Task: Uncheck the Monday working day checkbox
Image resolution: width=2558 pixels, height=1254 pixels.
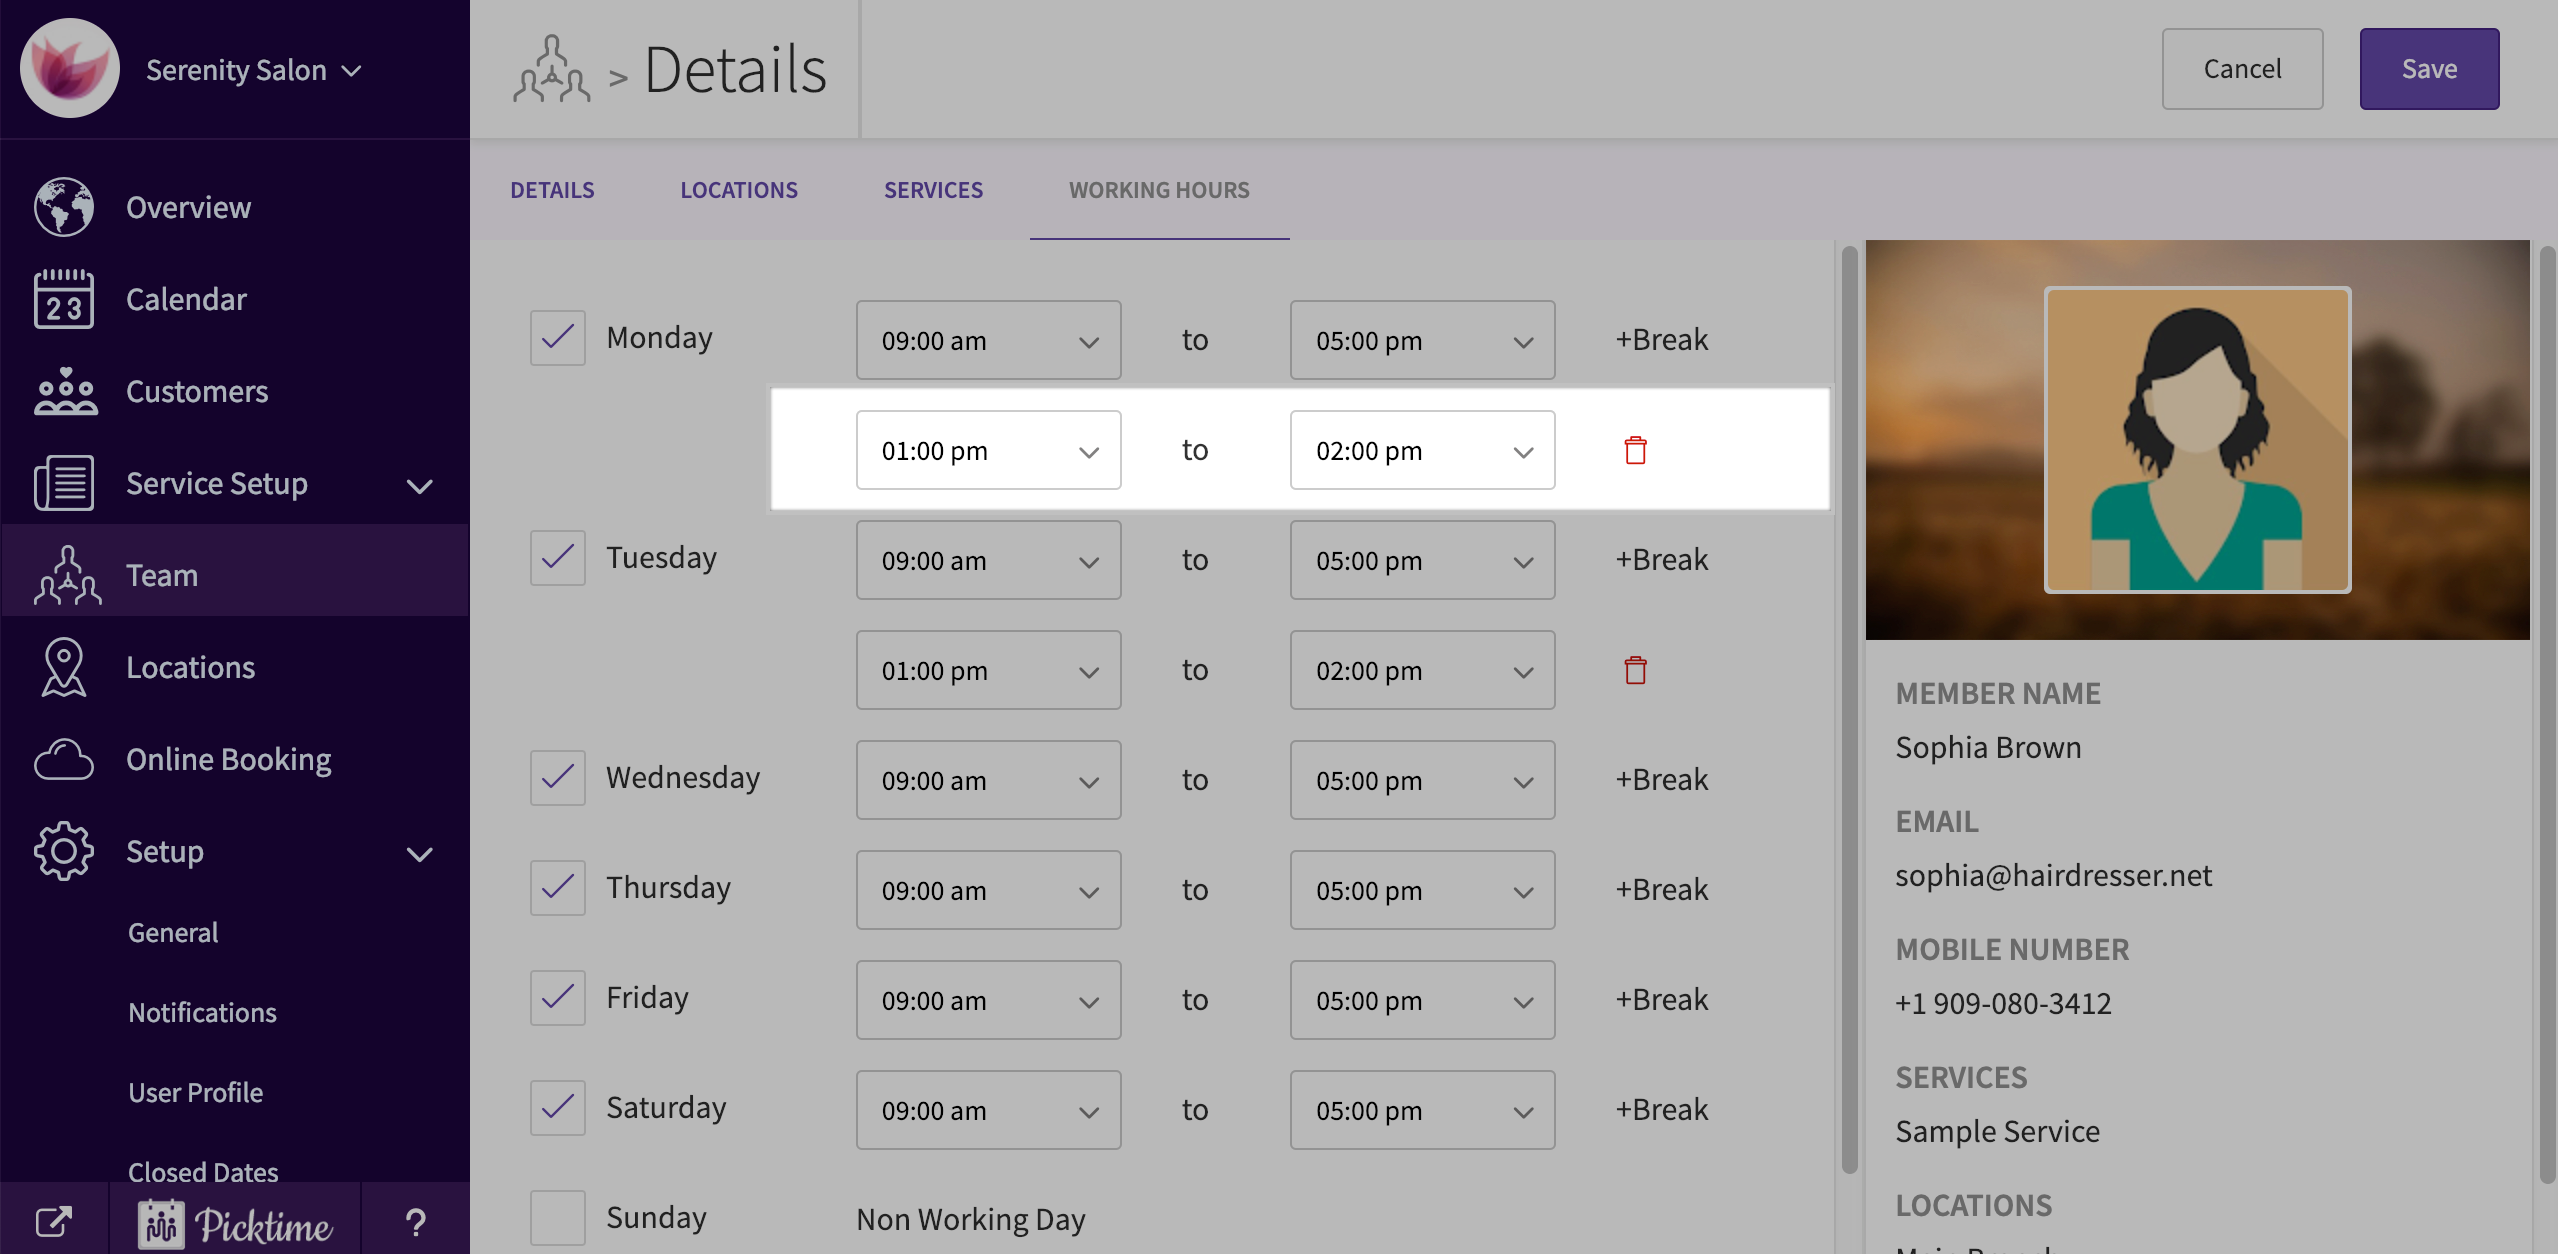Action: click(557, 338)
